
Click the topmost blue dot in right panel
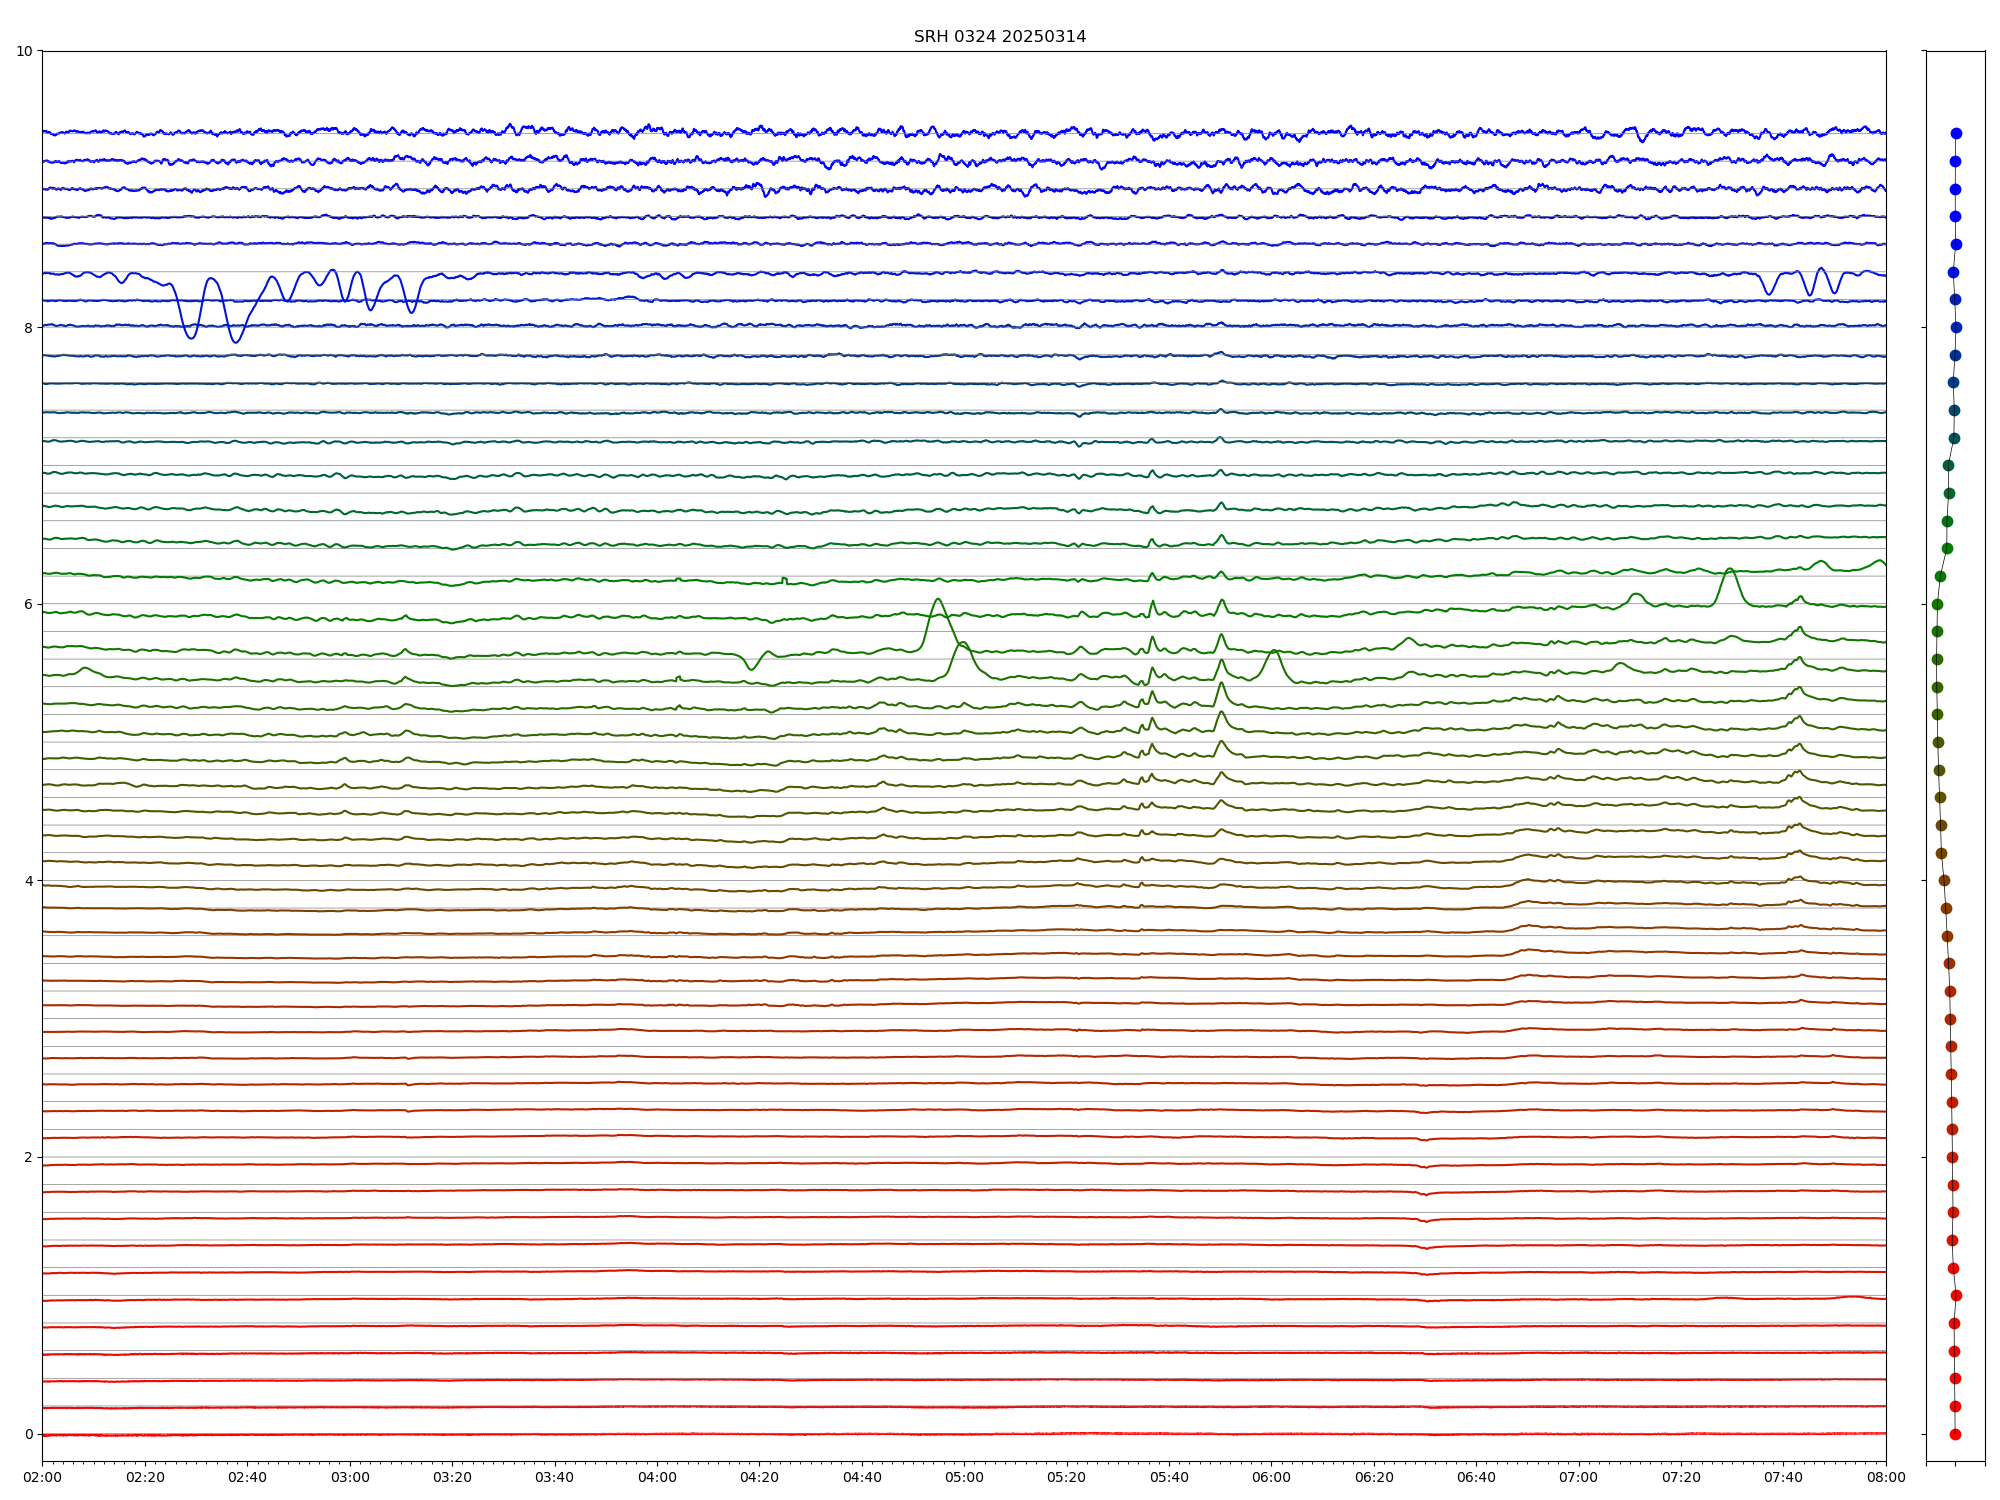[1956, 133]
